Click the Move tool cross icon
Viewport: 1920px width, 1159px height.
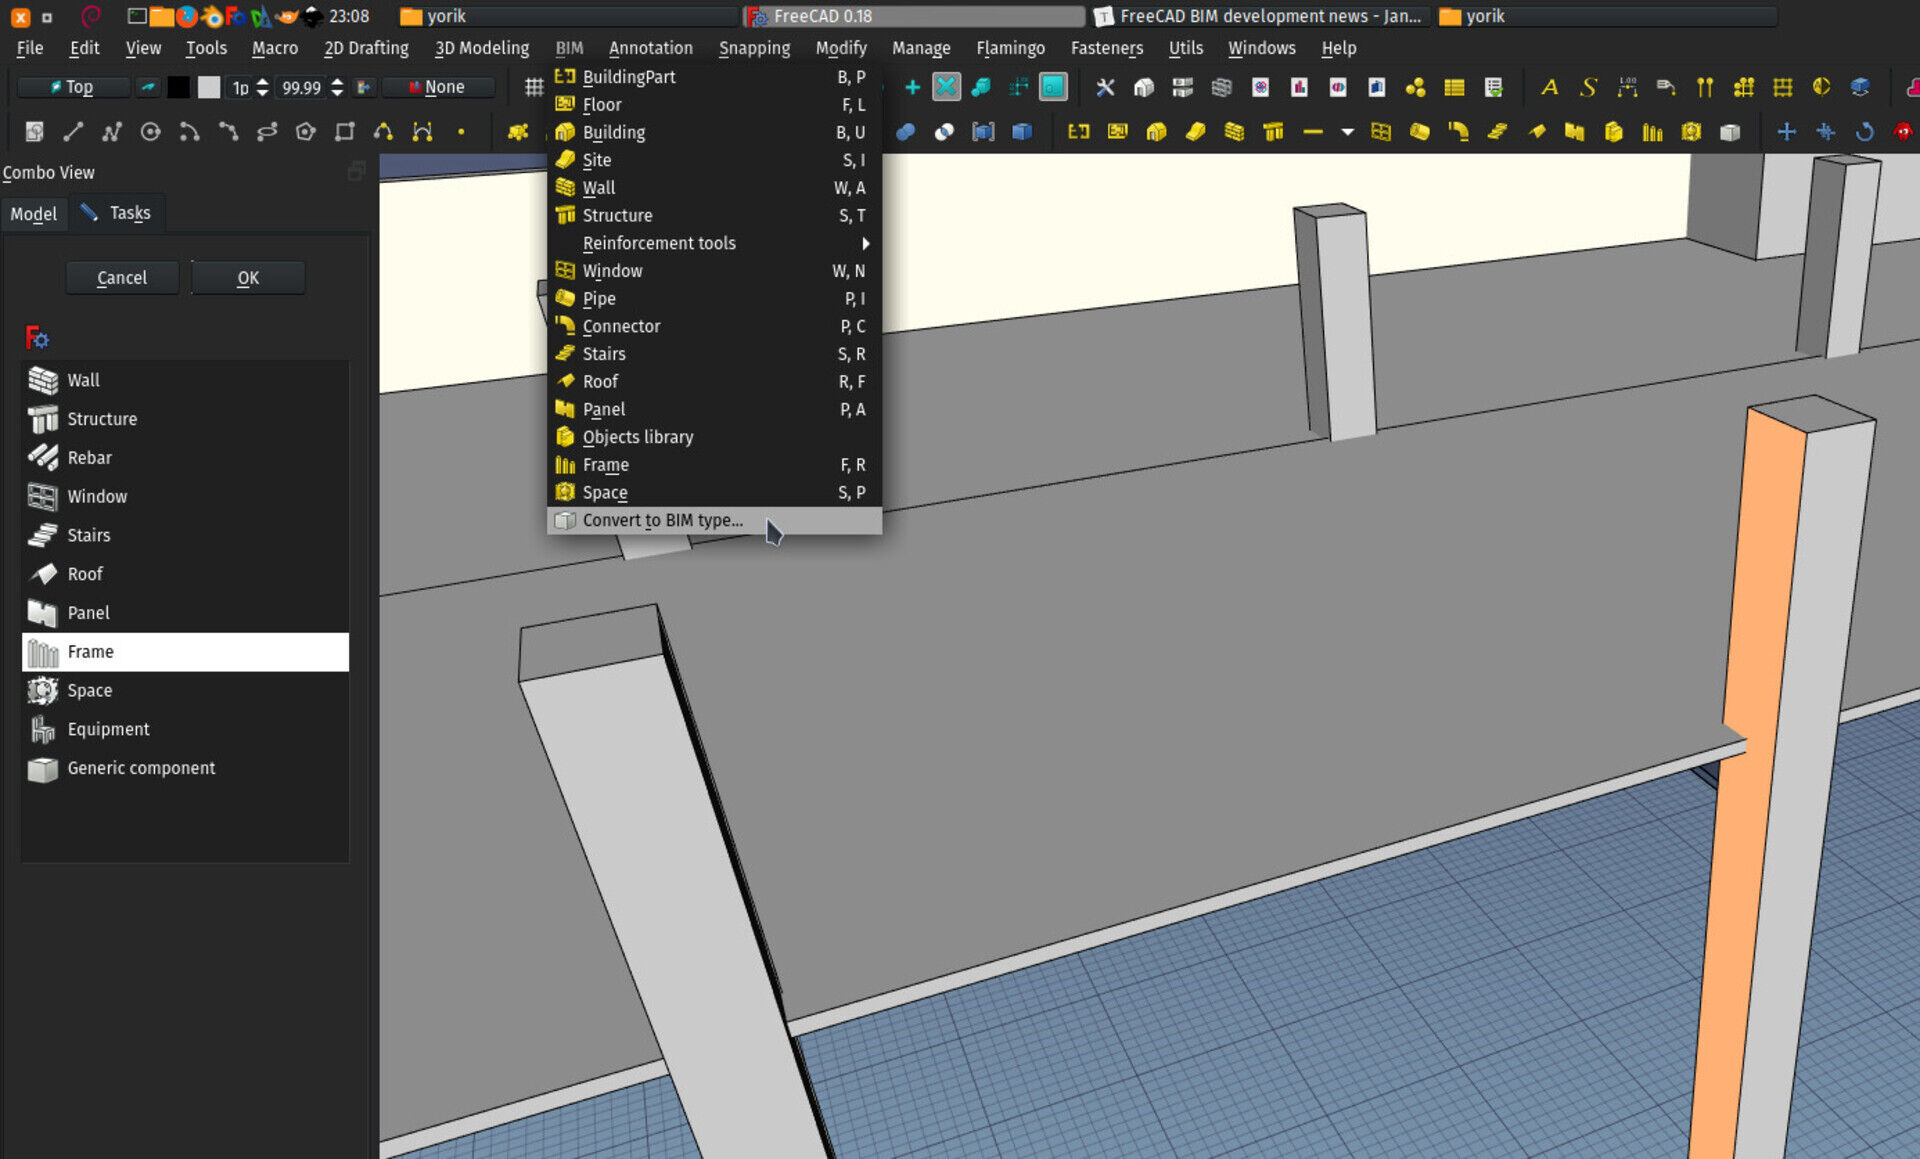pyautogui.click(x=1786, y=131)
